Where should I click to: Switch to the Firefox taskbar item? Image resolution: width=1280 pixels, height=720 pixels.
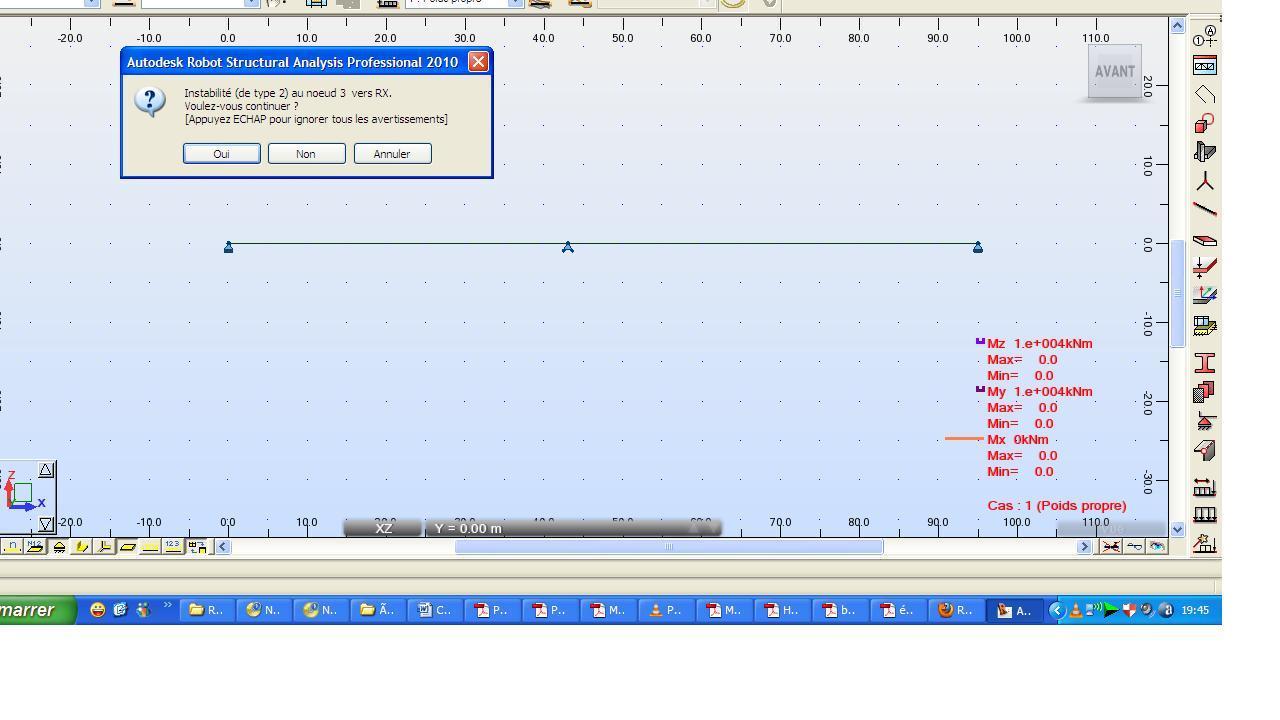[x=955, y=610]
